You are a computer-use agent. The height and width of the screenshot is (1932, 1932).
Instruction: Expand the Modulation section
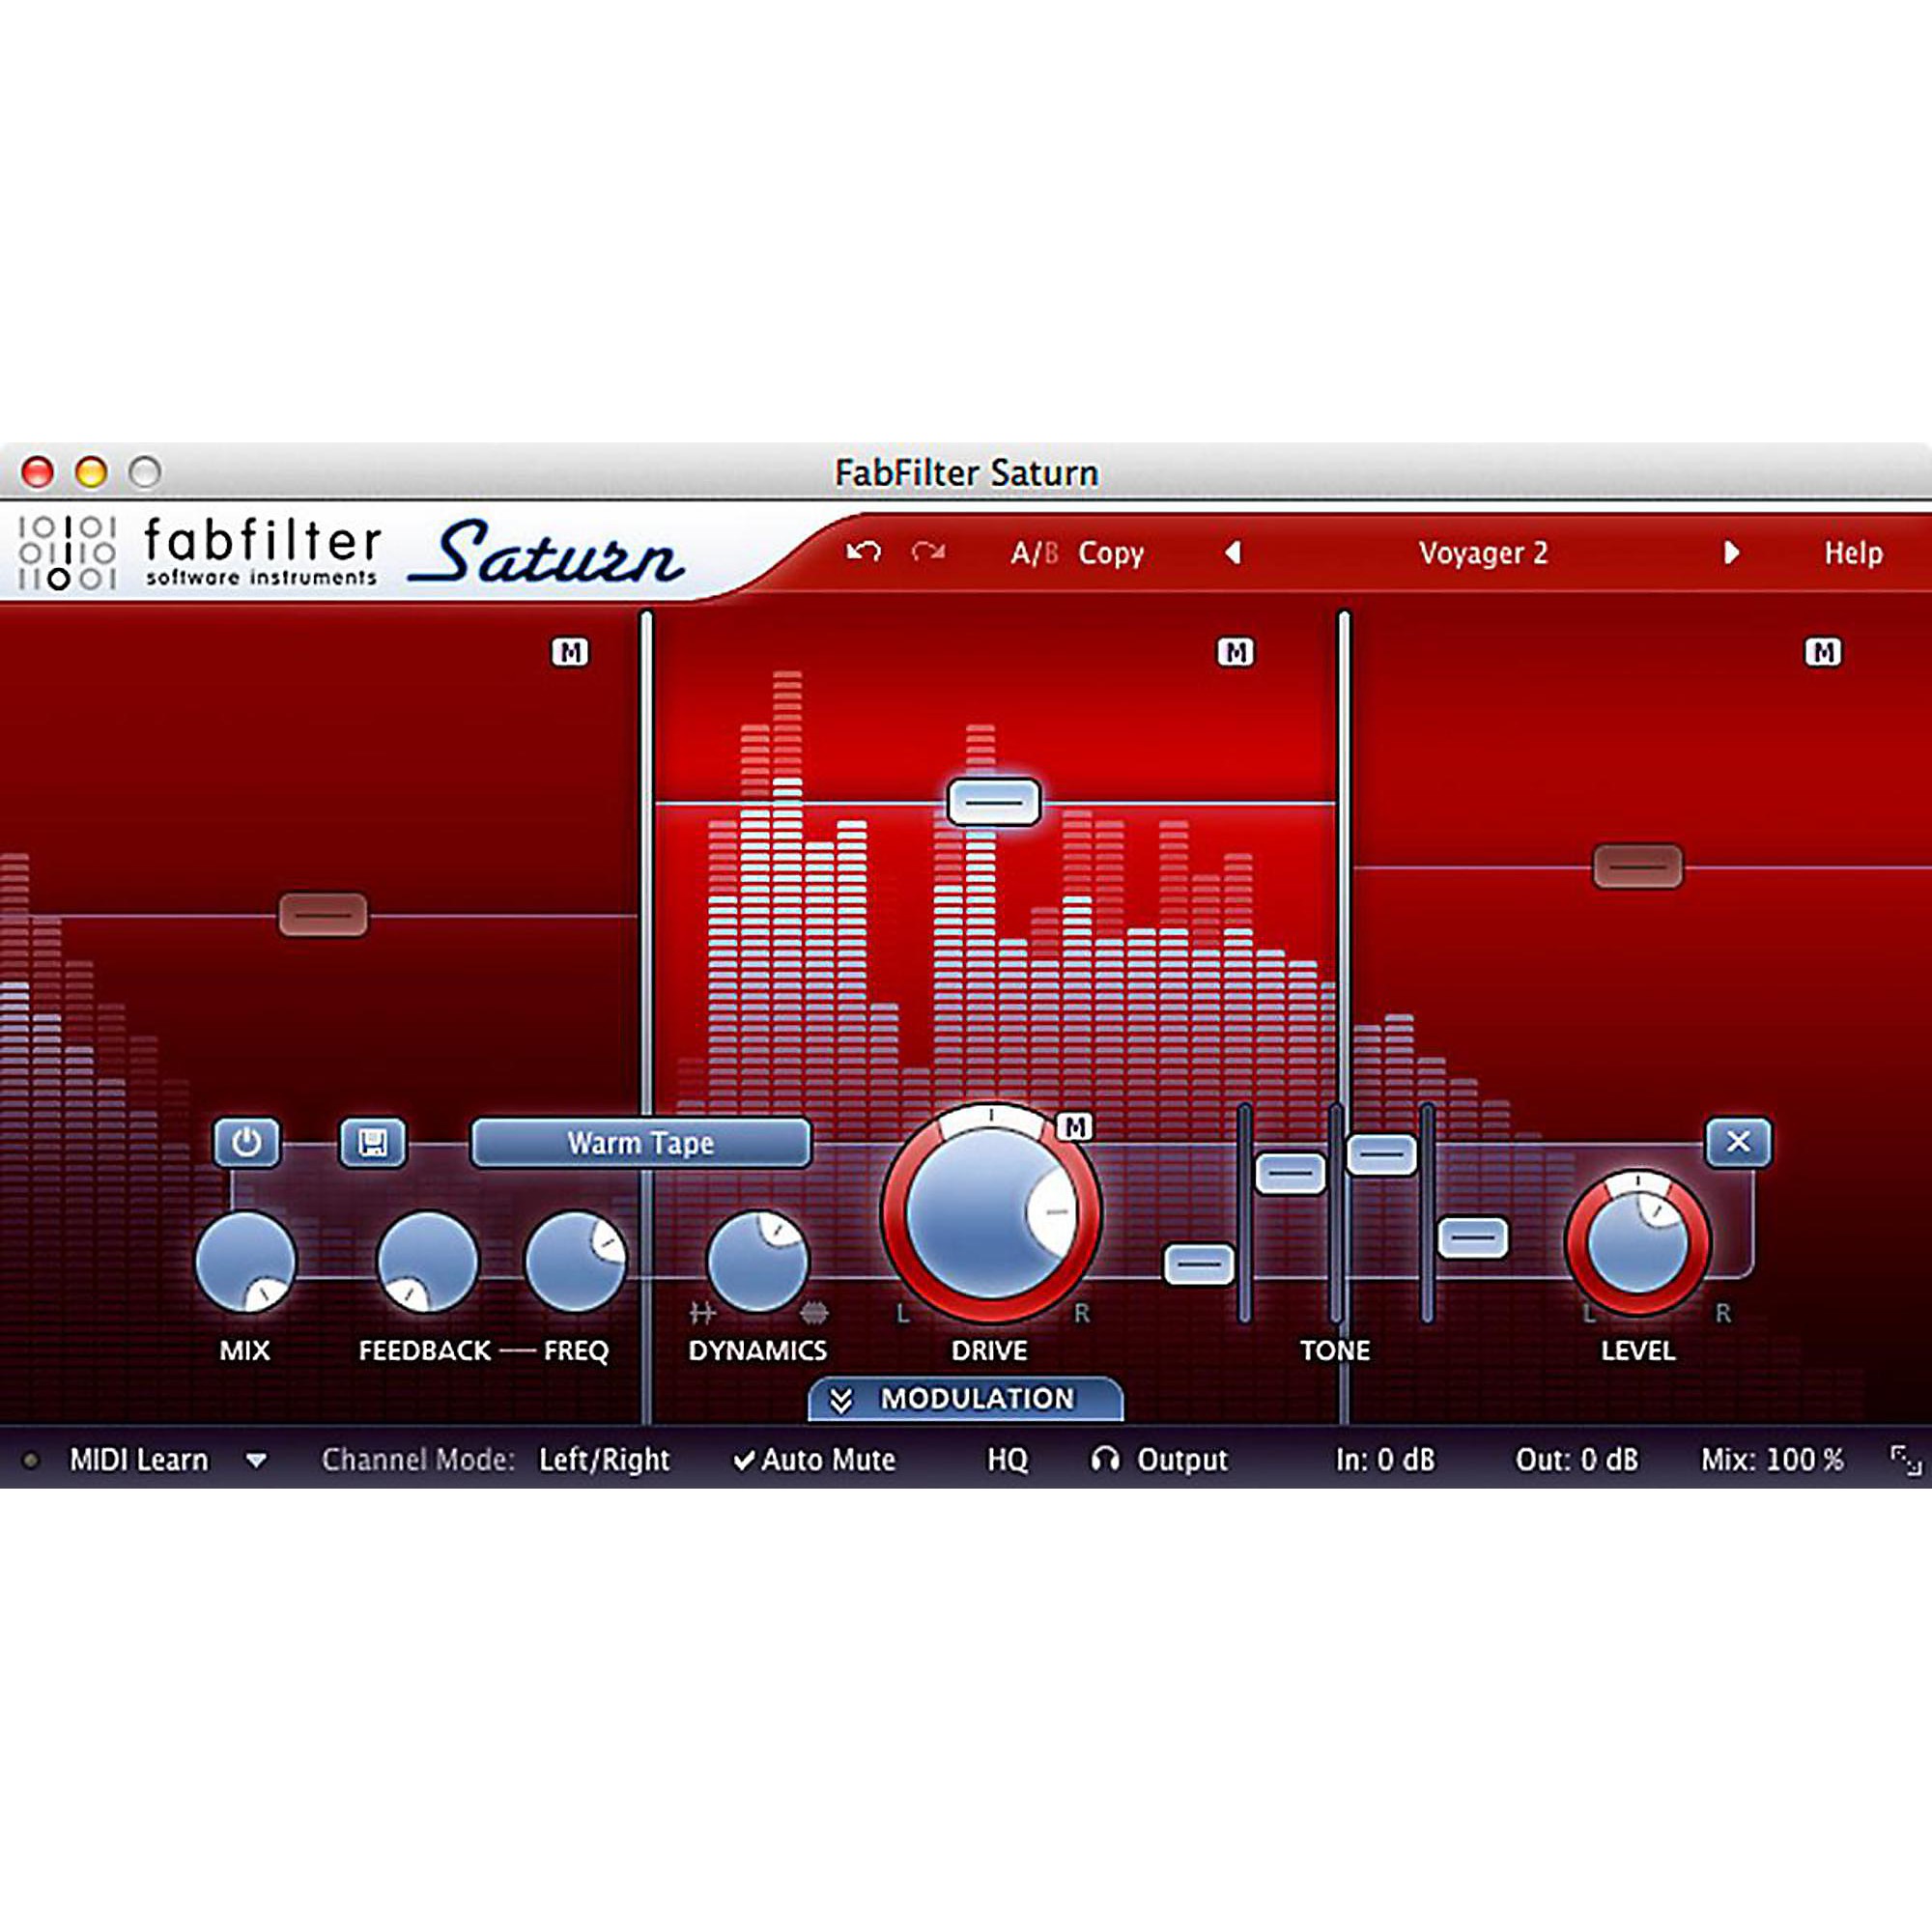pyautogui.click(x=965, y=1399)
